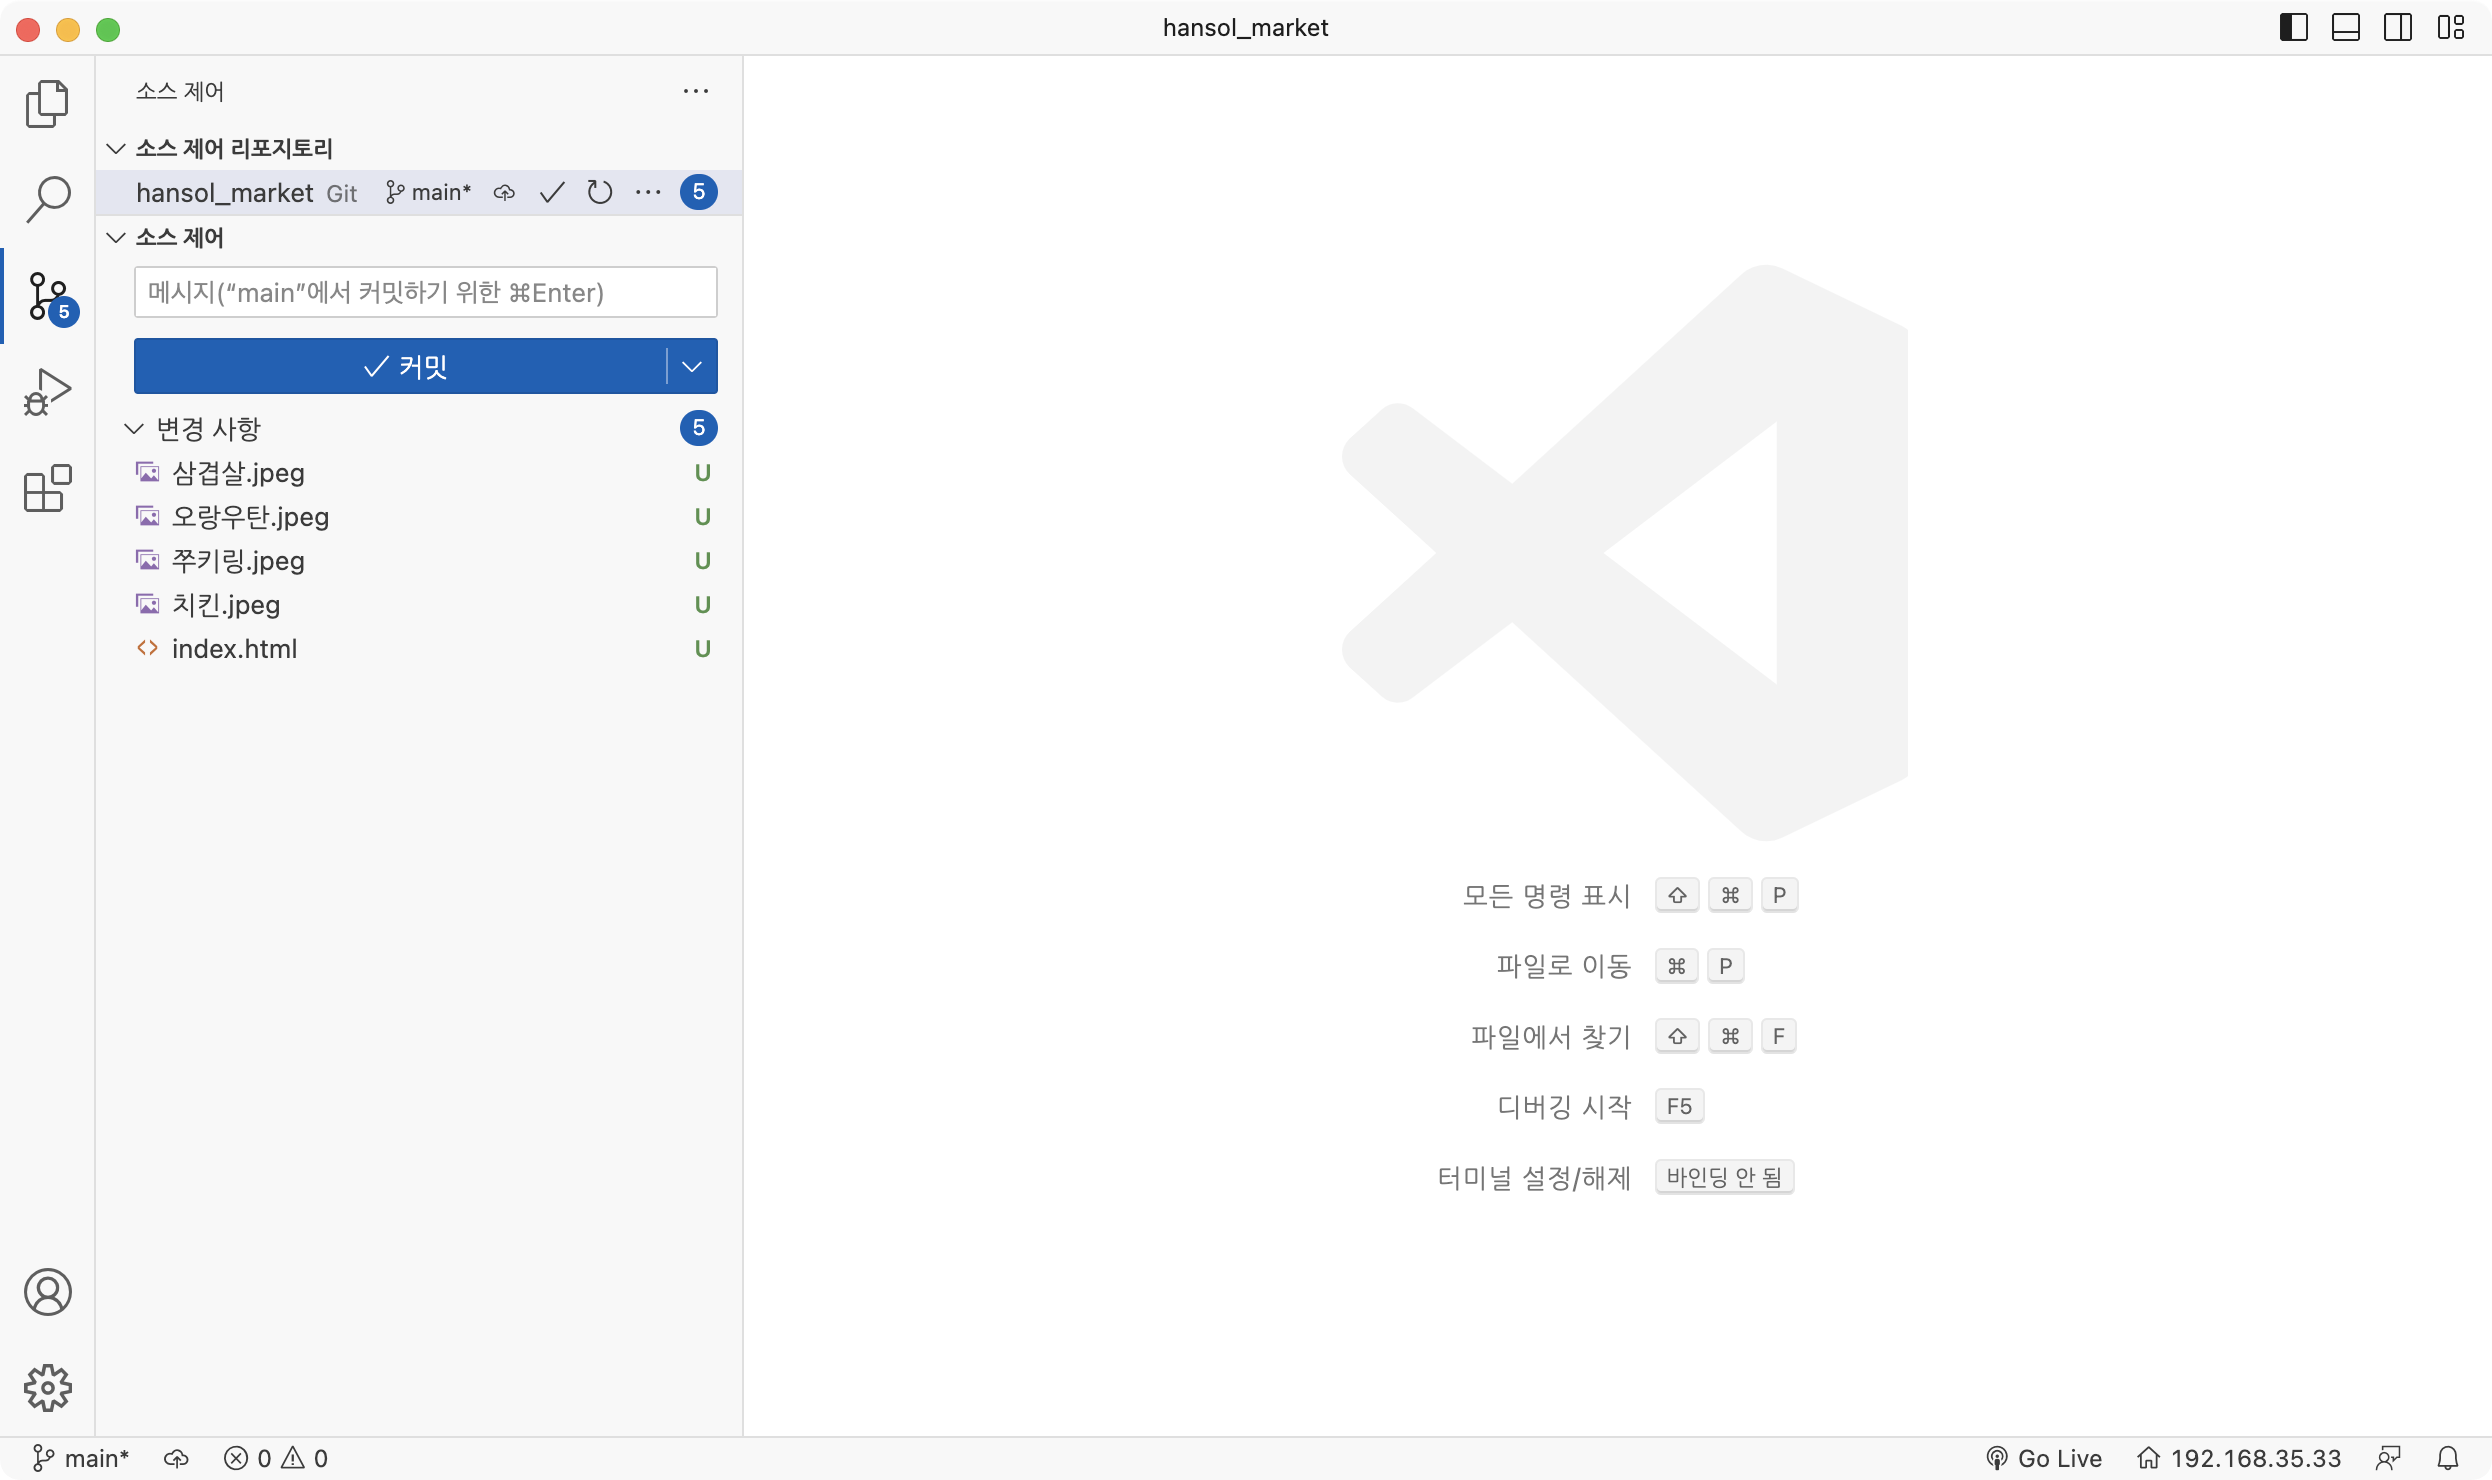This screenshot has width=2492, height=1480.
Task: Click the 모든 명령 표시 shortcut text
Action: pos(1546,895)
